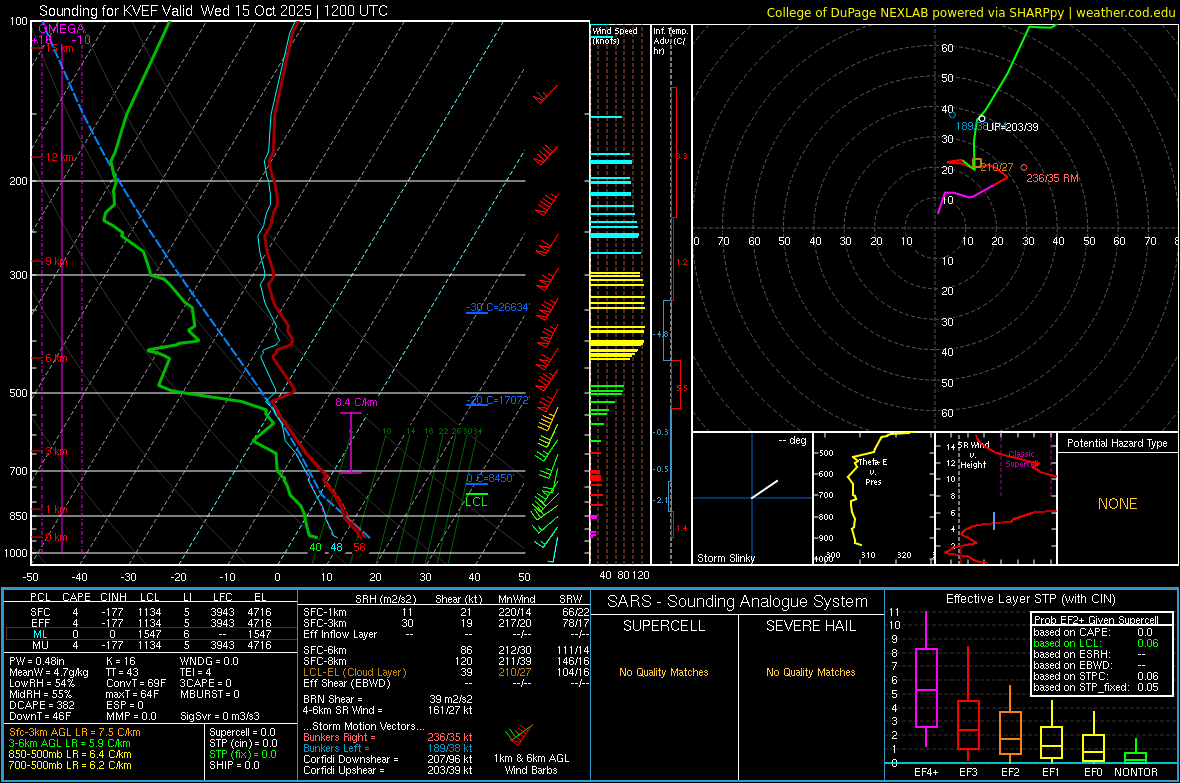Click the 236/35 RM hodograph label
The height and width of the screenshot is (783, 1180).
pyautogui.click(x=1053, y=178)
